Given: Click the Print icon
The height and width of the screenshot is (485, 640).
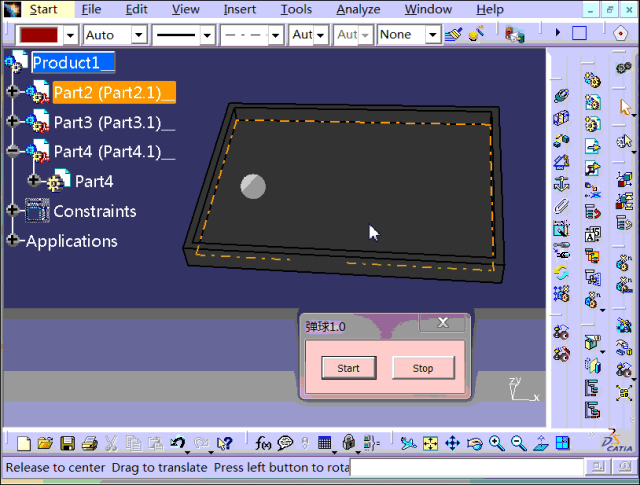Looking at the screenshot, I should coord(89,443).
